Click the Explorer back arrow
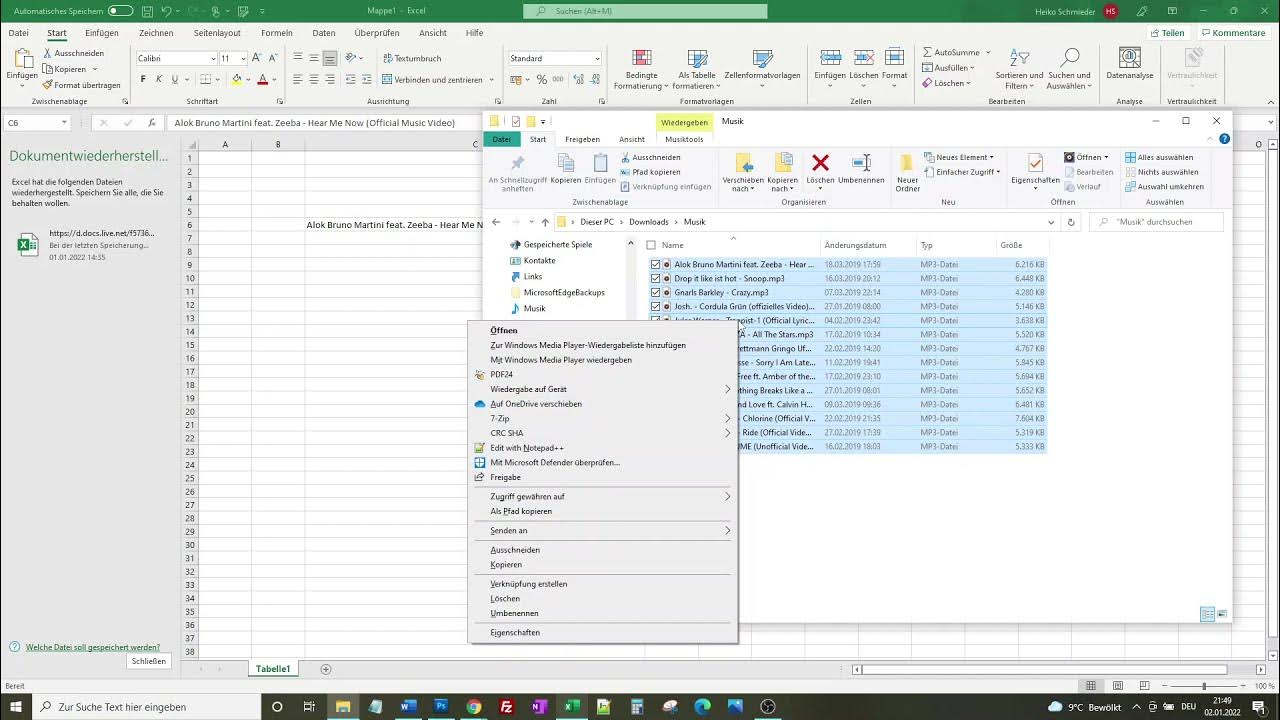This screenshot has height=720, width=1280. pos(496,222)
